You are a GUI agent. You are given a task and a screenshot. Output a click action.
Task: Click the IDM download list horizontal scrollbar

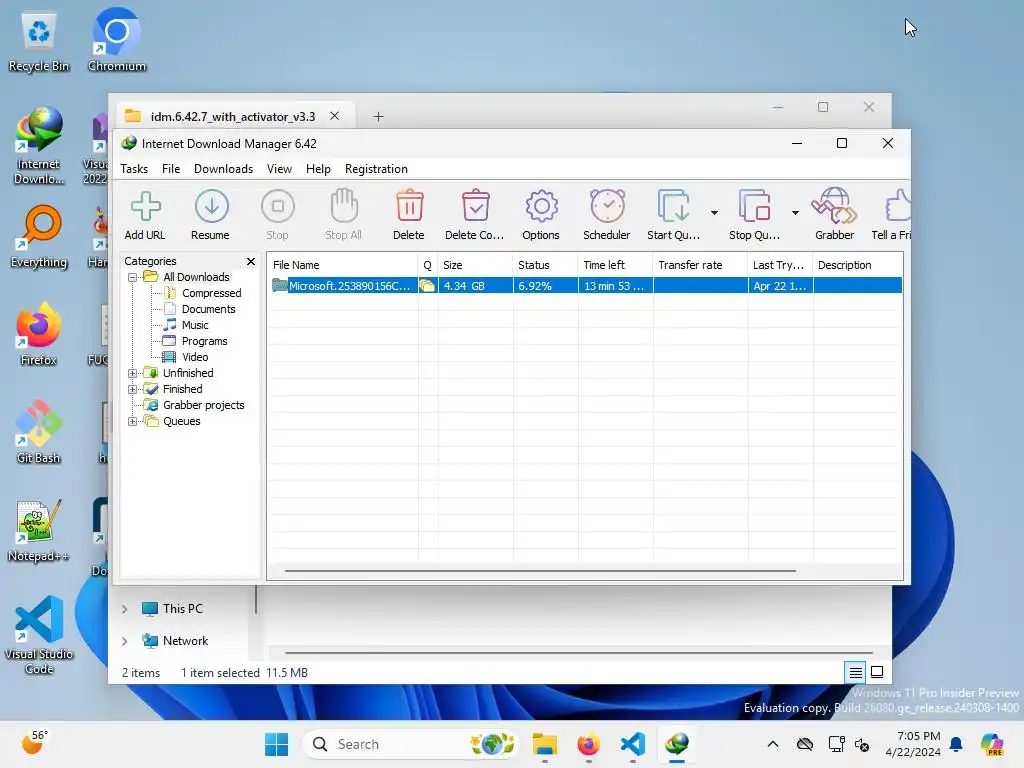(540, 571)
